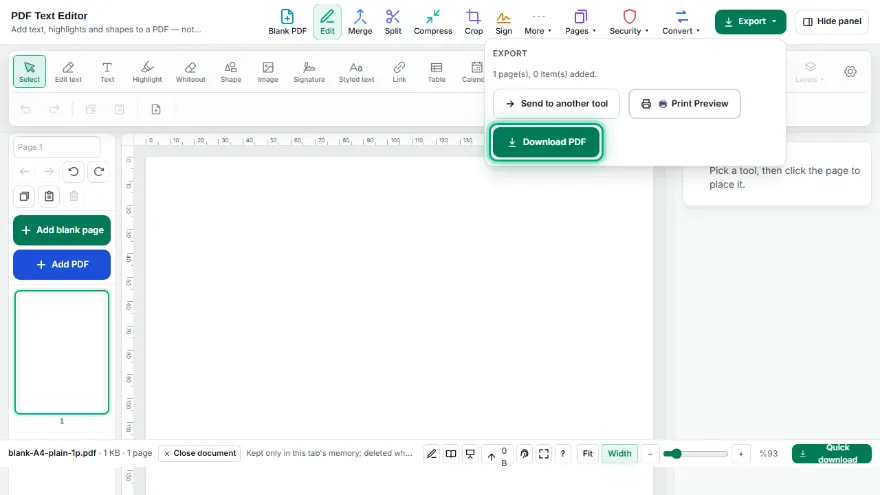880x495 pixels.
Task: Click the PDF Text Editor title
Action: pos(49,16)
